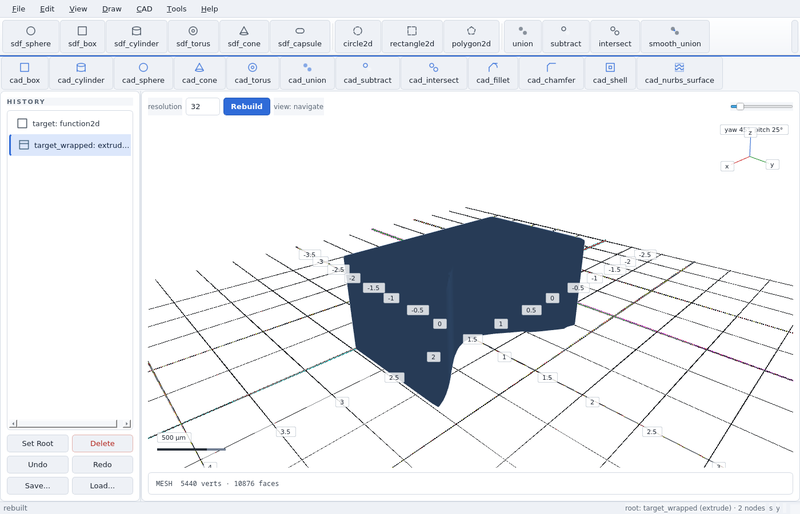This screenshot has height=514, width=800.
Task: Apply the subtract operation
Action: (x=565, y=37)
